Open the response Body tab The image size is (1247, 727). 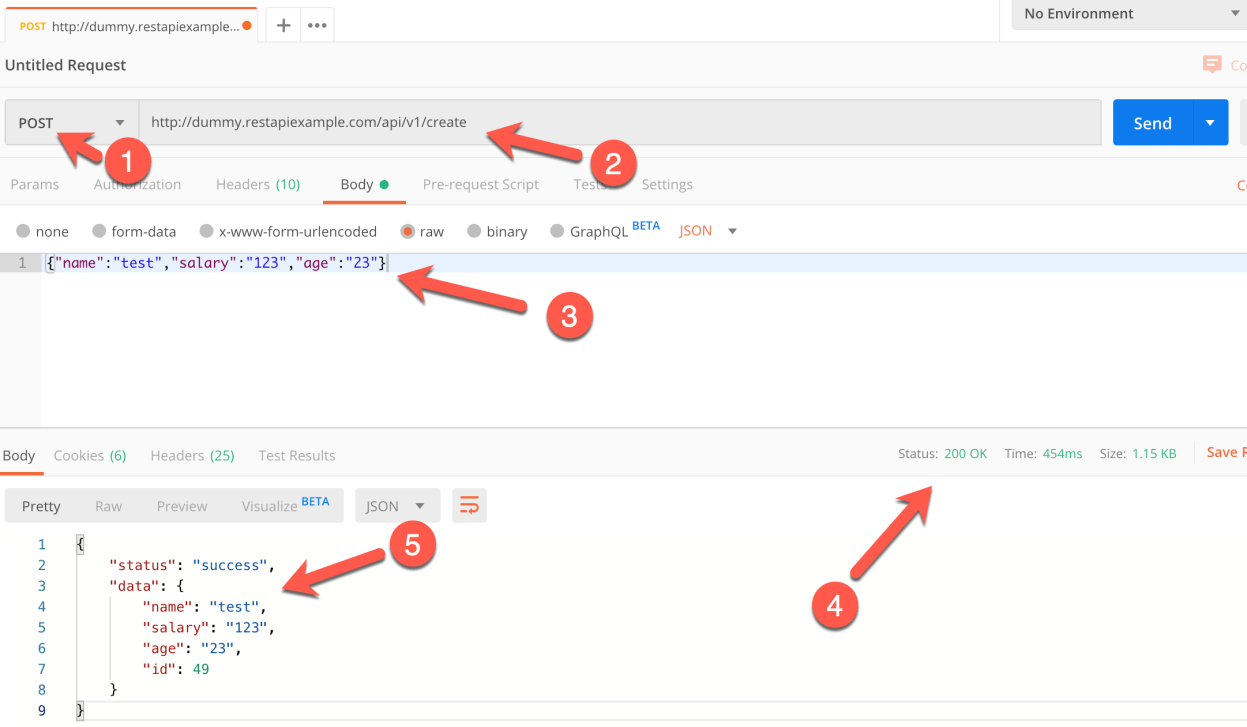[x=19, y=455]
